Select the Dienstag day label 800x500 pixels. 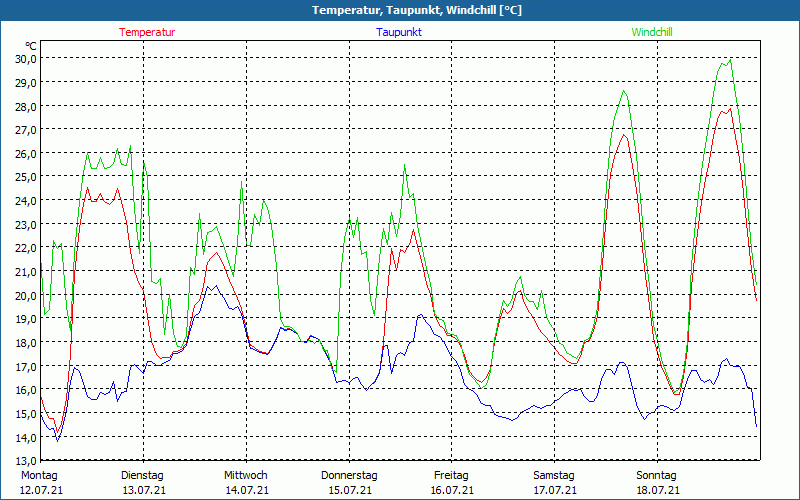[x=142, y=475]
